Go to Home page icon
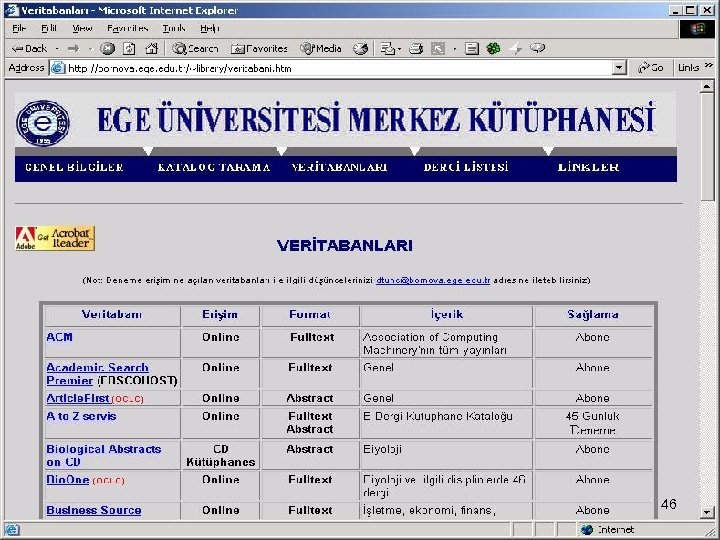This screenshot has width=720, height=540. [x=152, y=48]
